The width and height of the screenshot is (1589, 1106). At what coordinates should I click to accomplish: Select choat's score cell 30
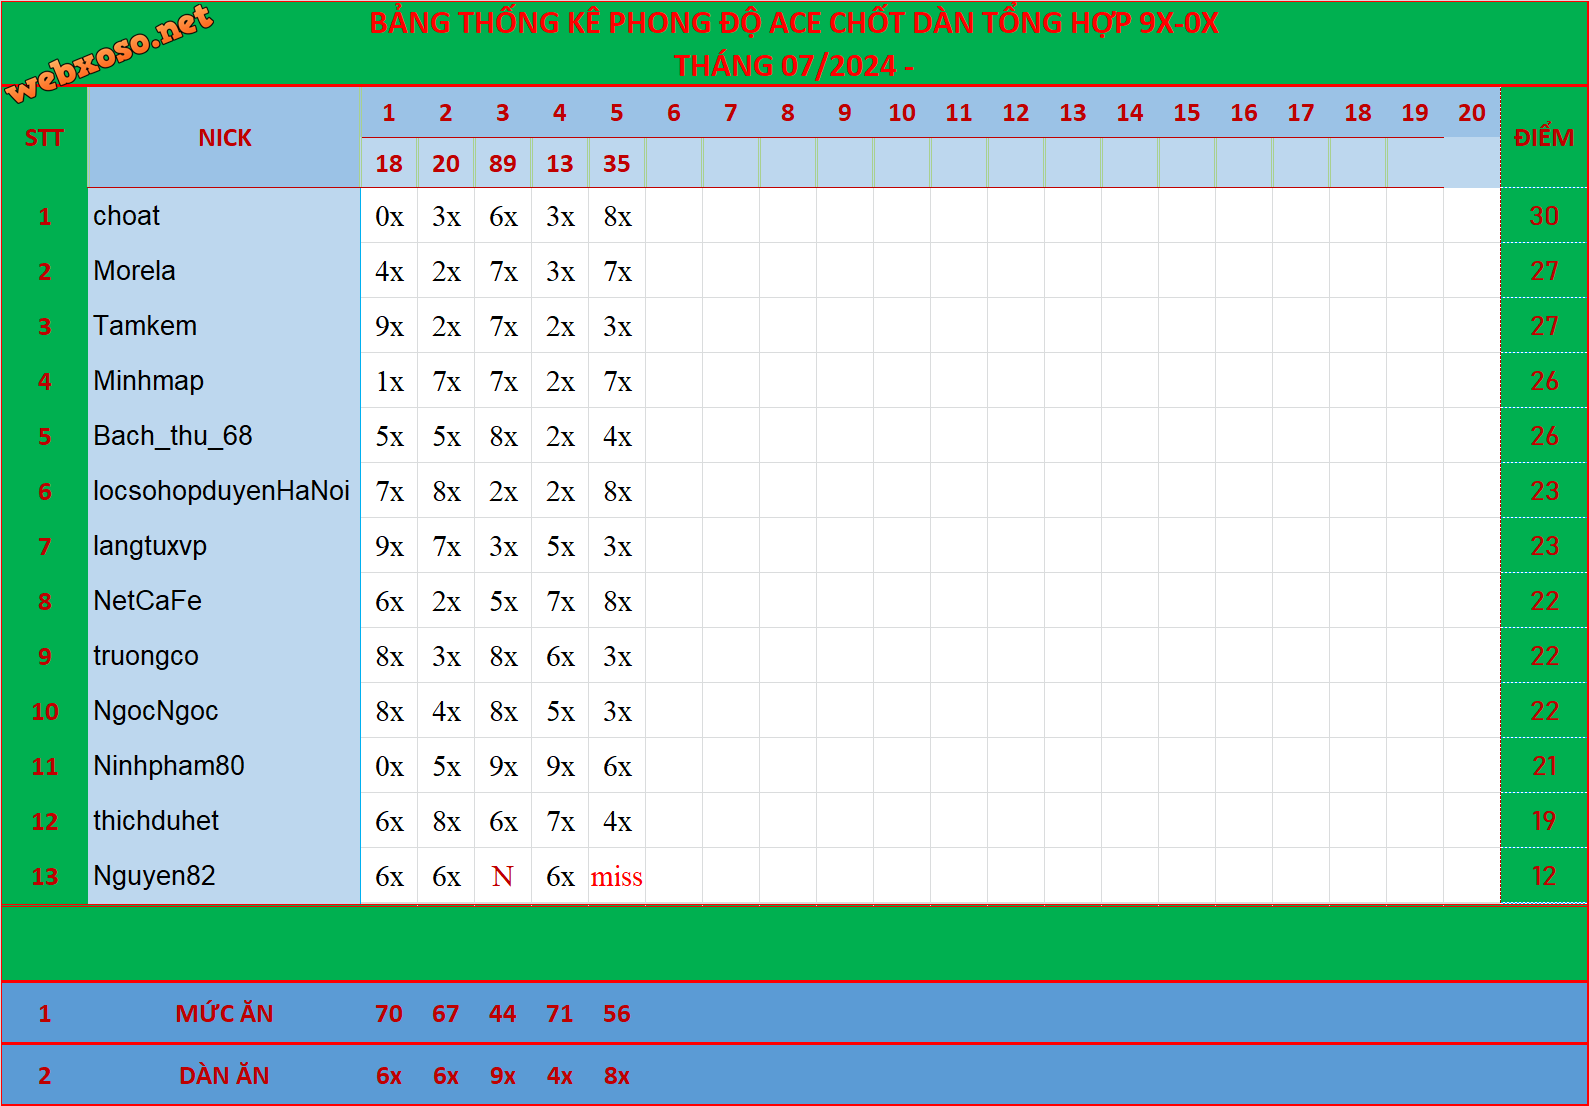(1544, 216)
